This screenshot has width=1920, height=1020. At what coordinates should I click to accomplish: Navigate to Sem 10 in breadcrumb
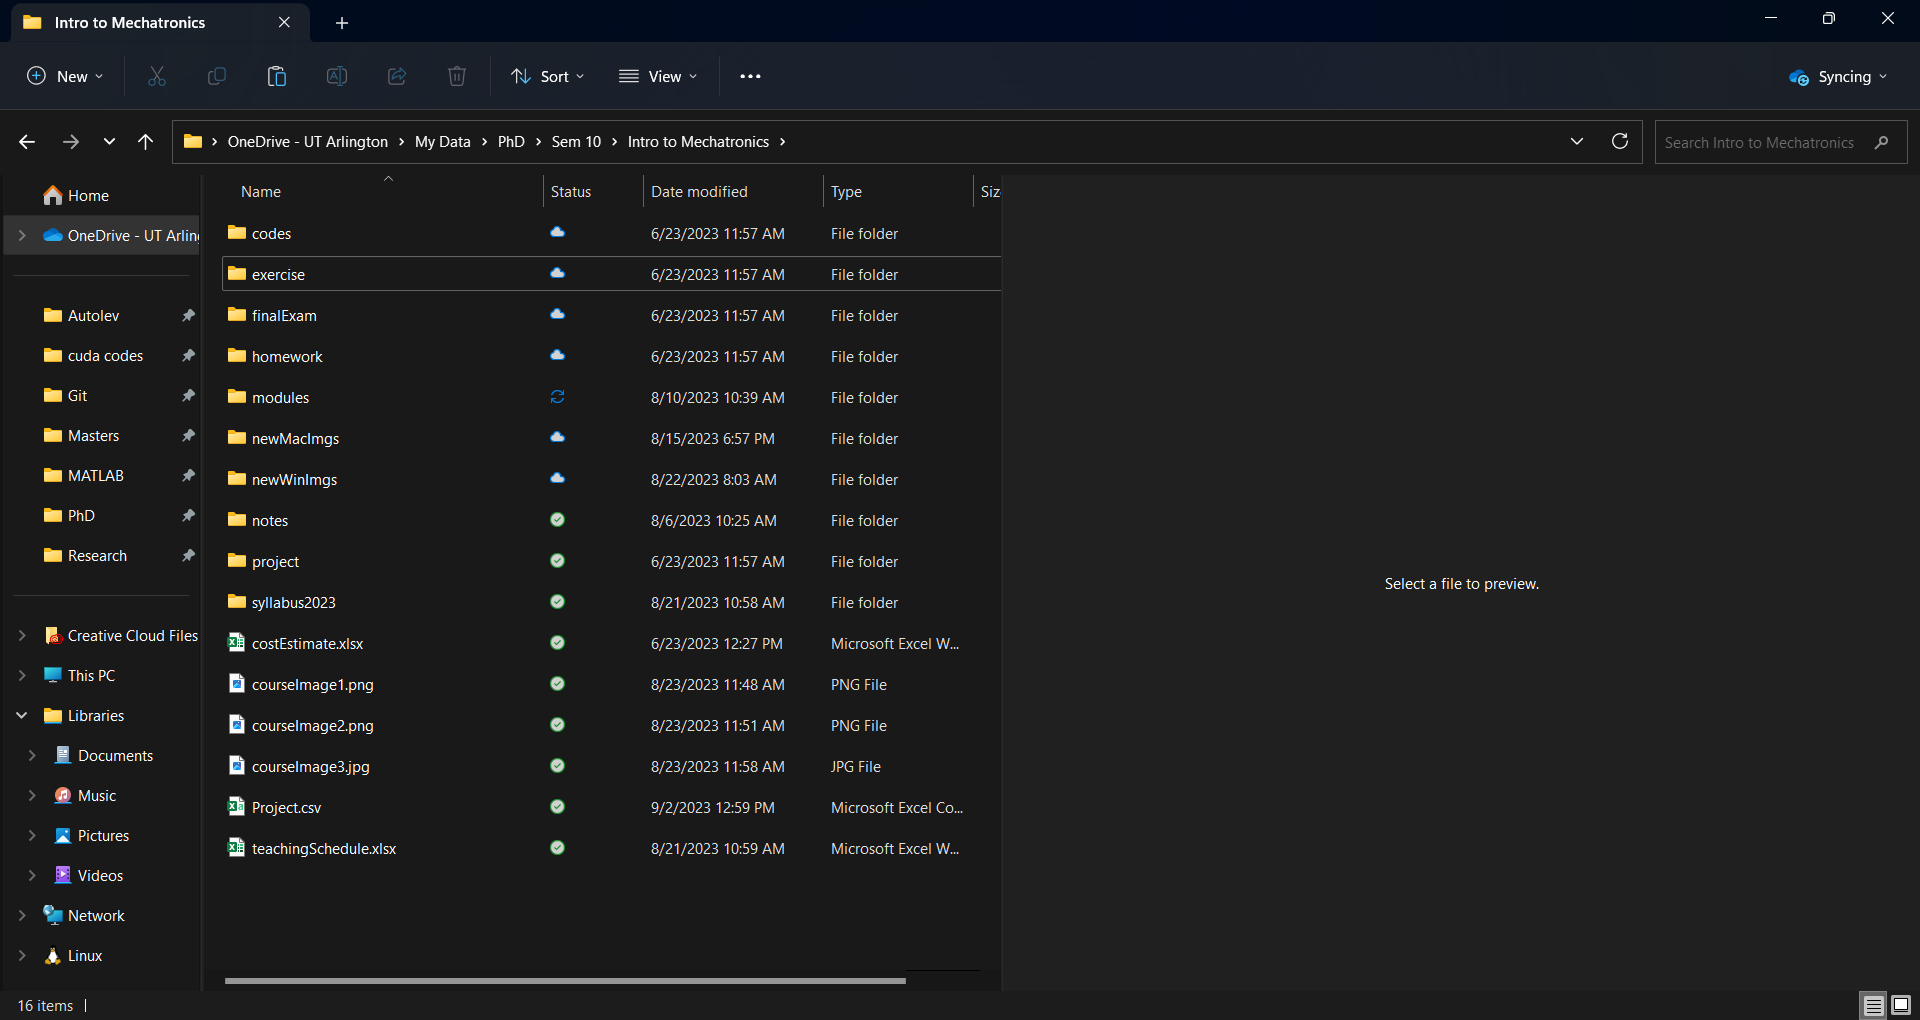click(x=576, y=142)
